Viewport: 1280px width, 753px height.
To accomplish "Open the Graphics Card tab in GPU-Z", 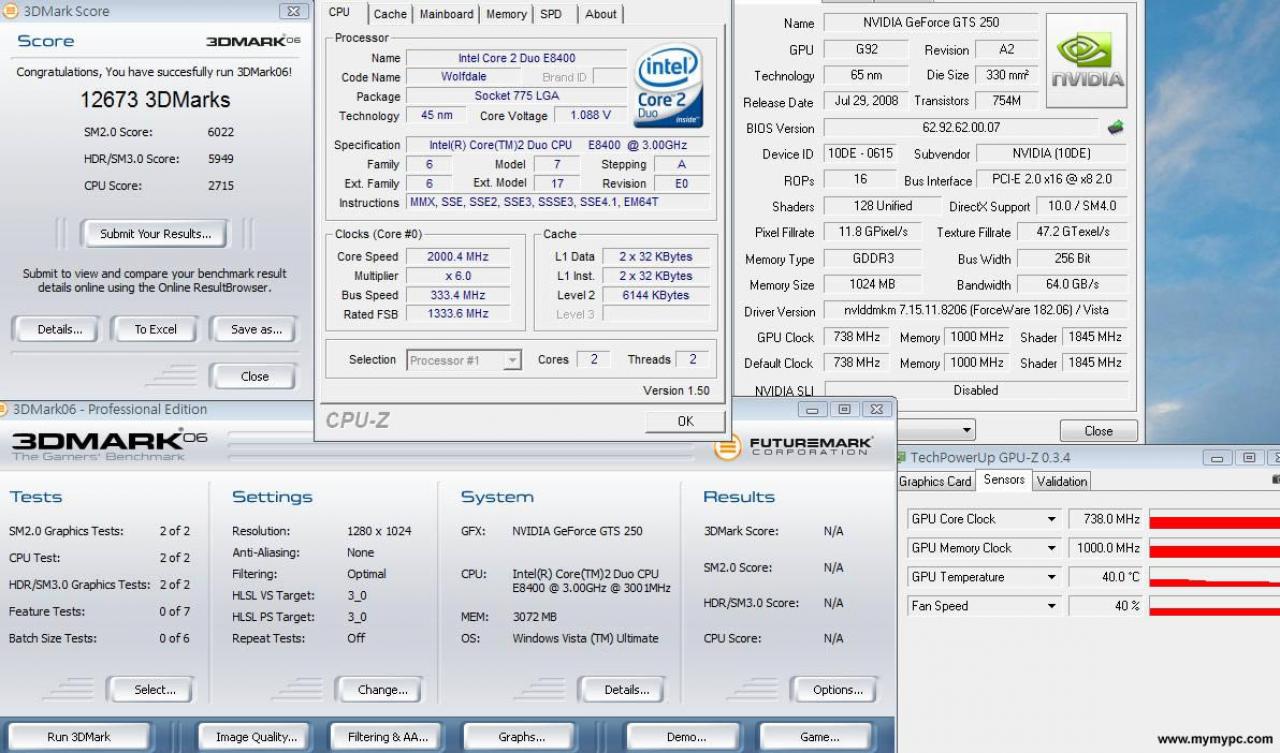I will click(x=935, y=481).
